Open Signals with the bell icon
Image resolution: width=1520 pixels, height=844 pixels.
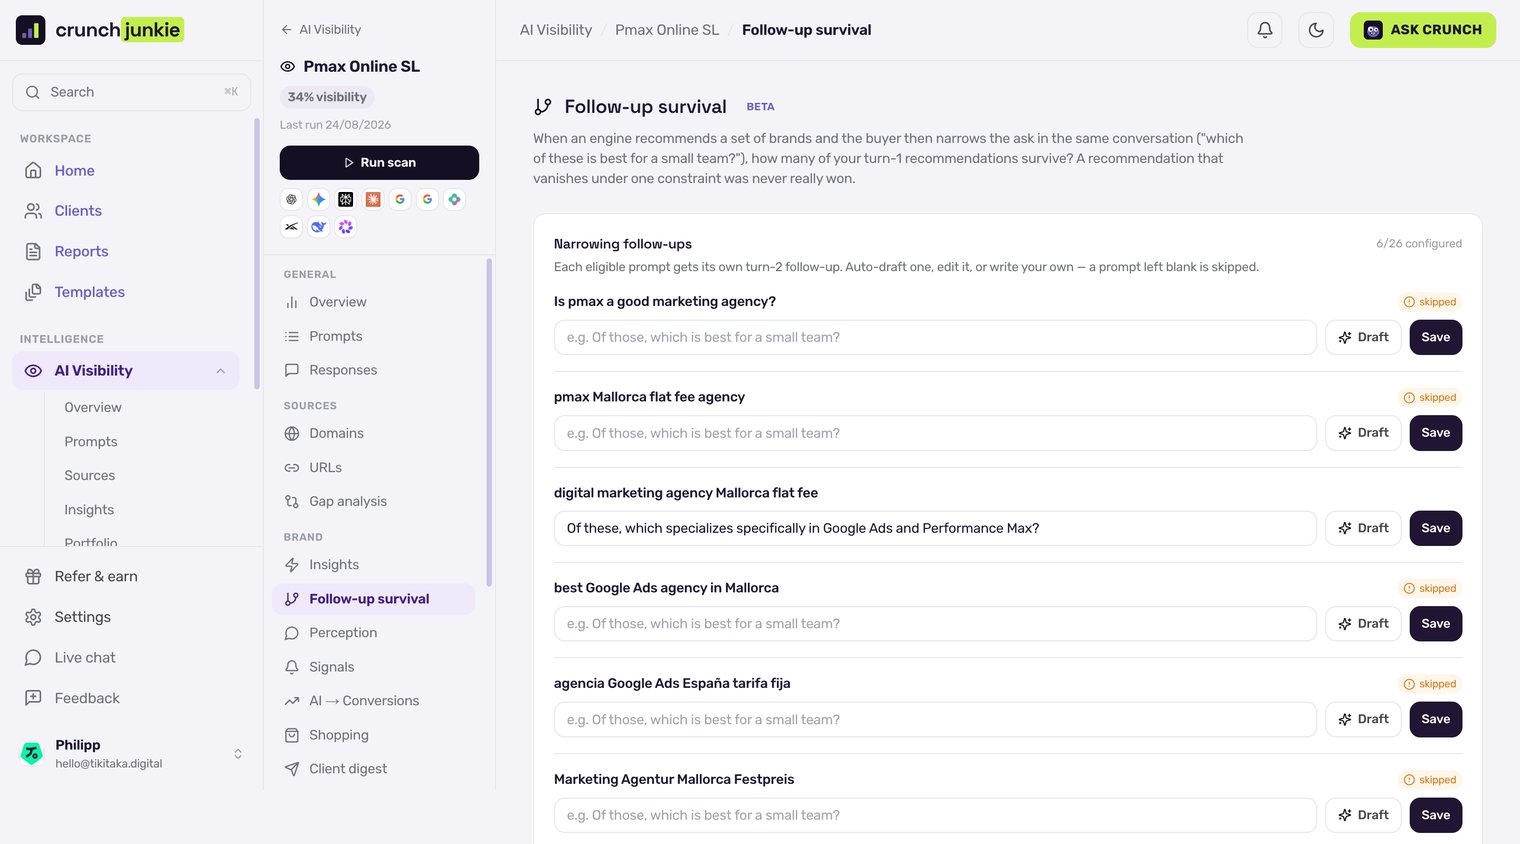click(x=373, y=667)
